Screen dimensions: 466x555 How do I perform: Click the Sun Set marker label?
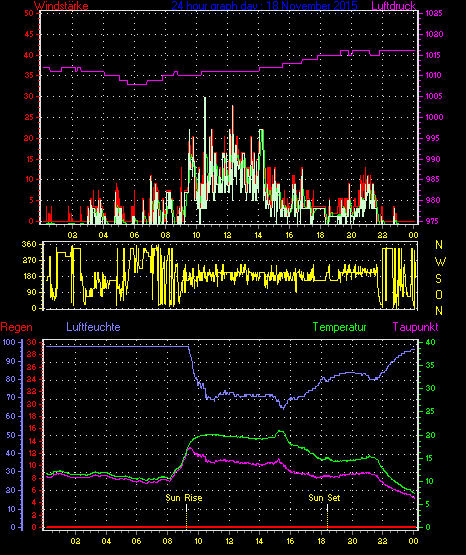pyautogui.click(x=324, y=498)
